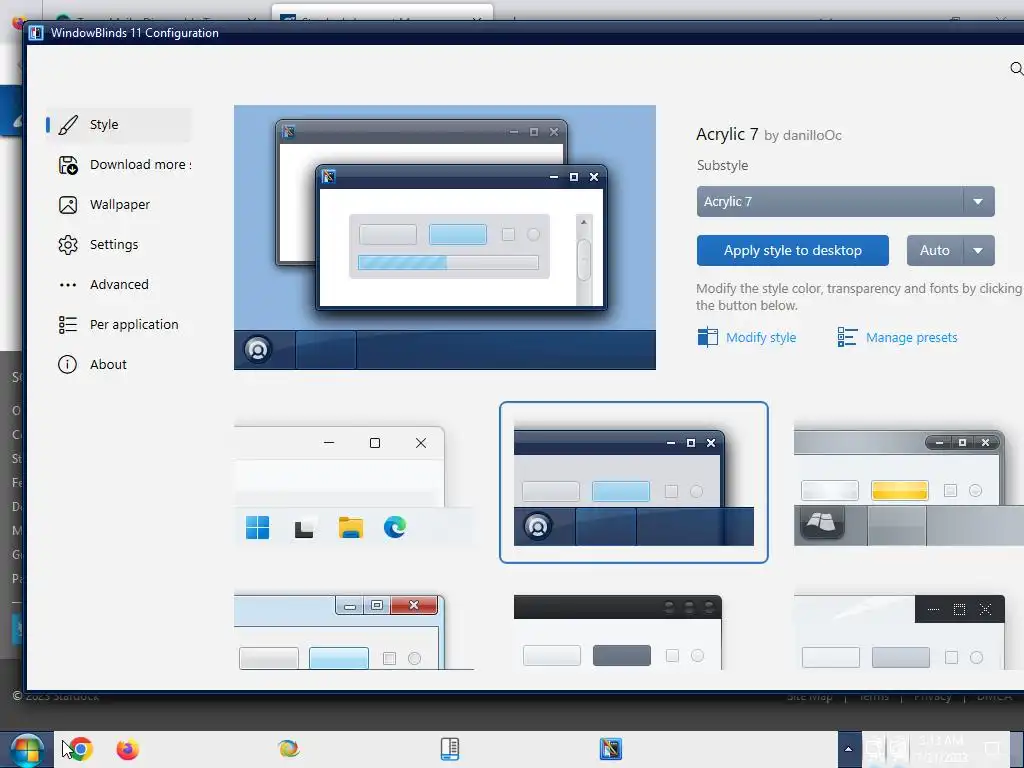Click the WindowBlinds title bar app icon
This screenshot has height=768, width=1024.
click(36, 33)
